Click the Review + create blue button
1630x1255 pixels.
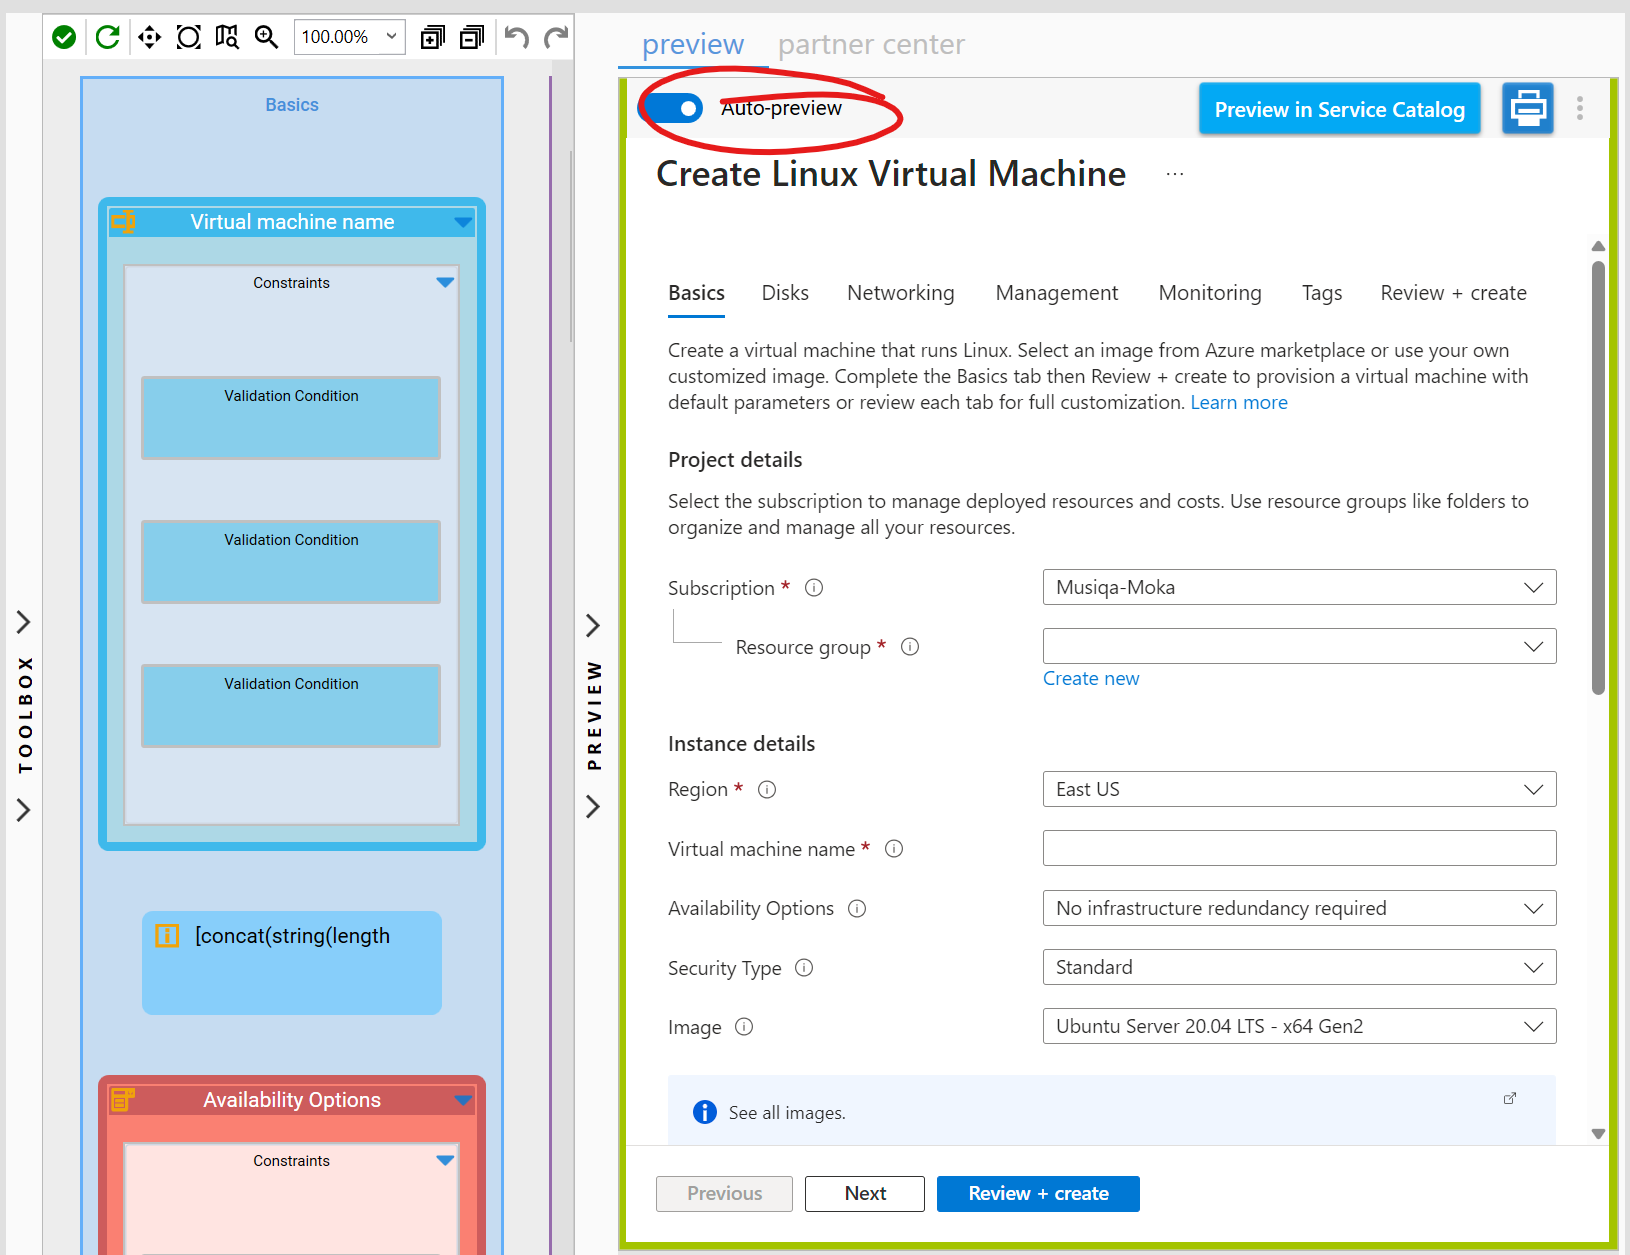coord(1037,1193)
